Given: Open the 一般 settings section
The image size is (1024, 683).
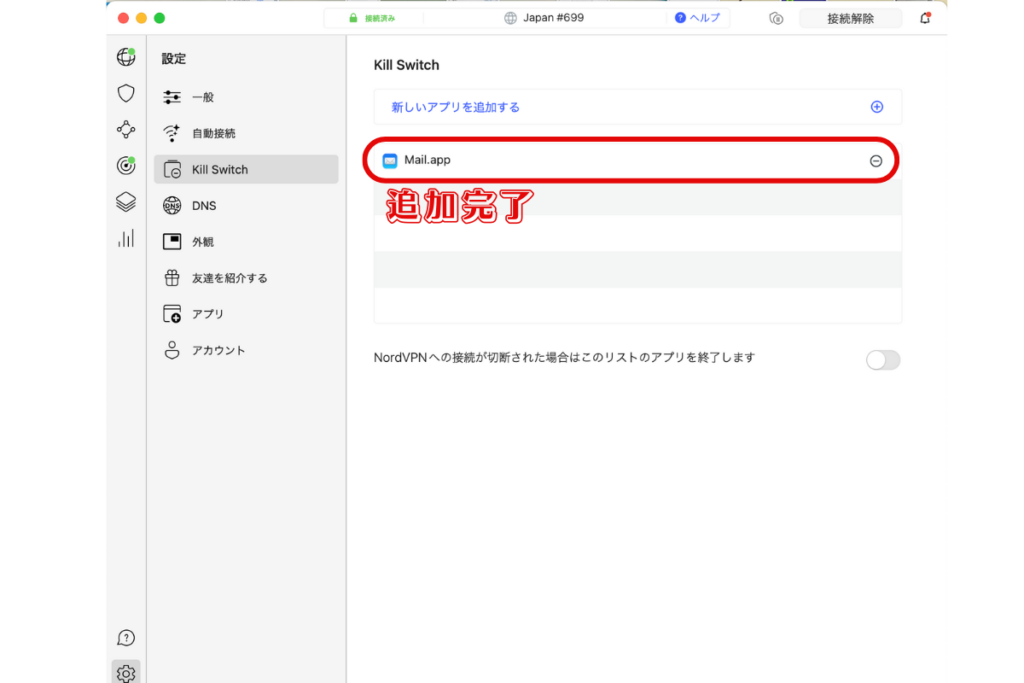Looking at the screenshot, I should pyautogui.click(x=203, y=97).
